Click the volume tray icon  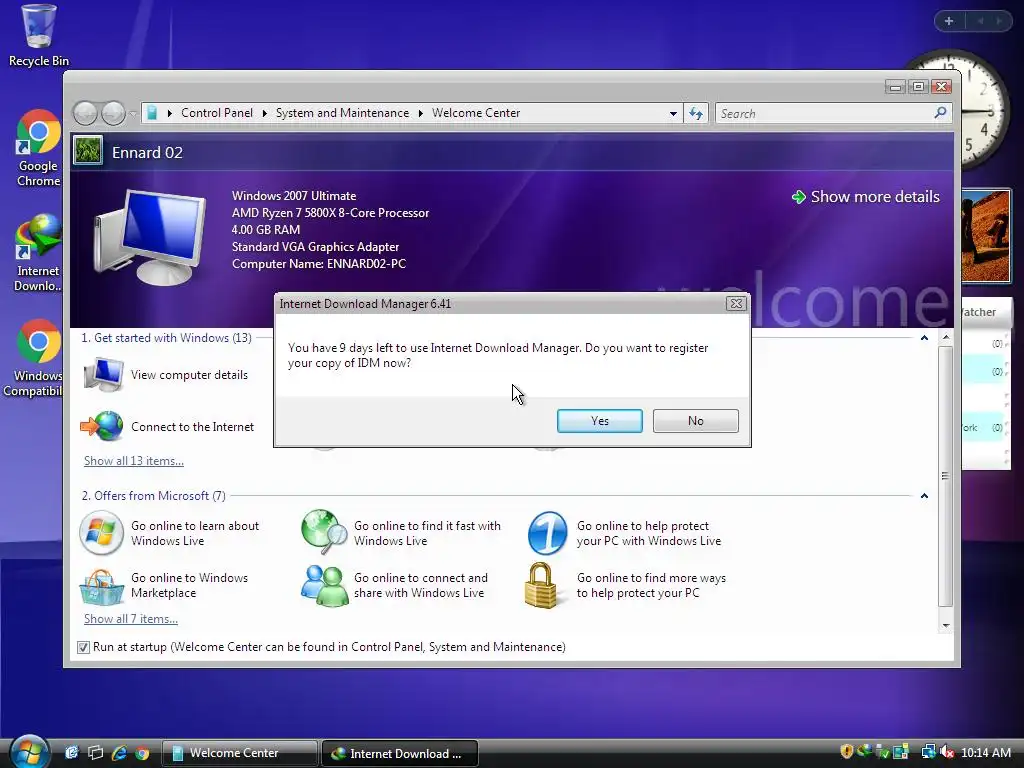(x=947, y=752)
